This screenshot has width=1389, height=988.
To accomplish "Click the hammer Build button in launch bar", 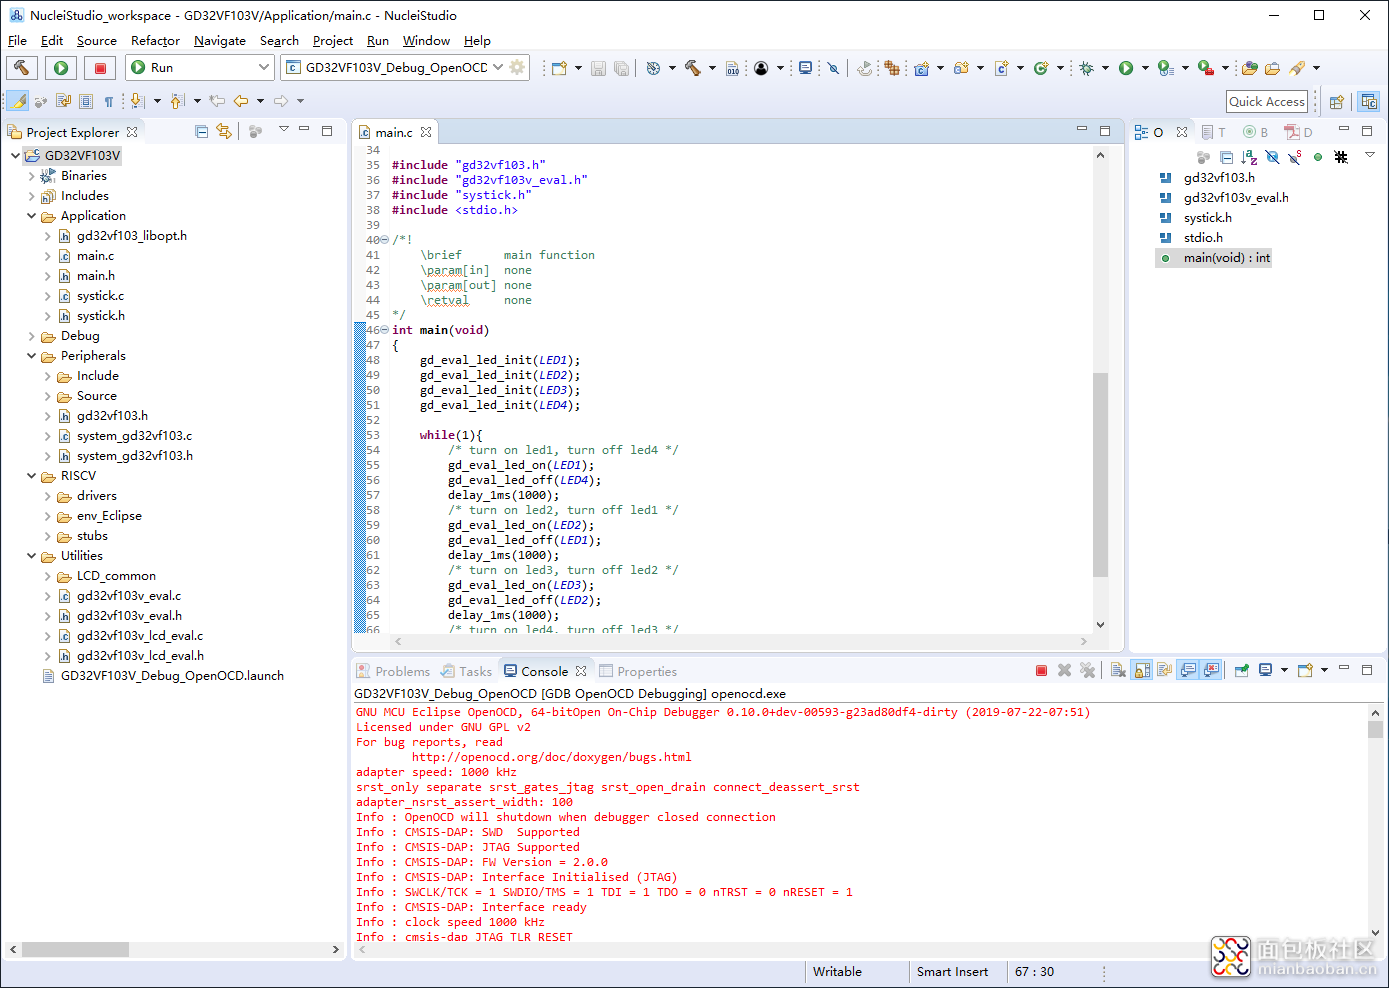I will pyautogui.click(x=22, y=68).
